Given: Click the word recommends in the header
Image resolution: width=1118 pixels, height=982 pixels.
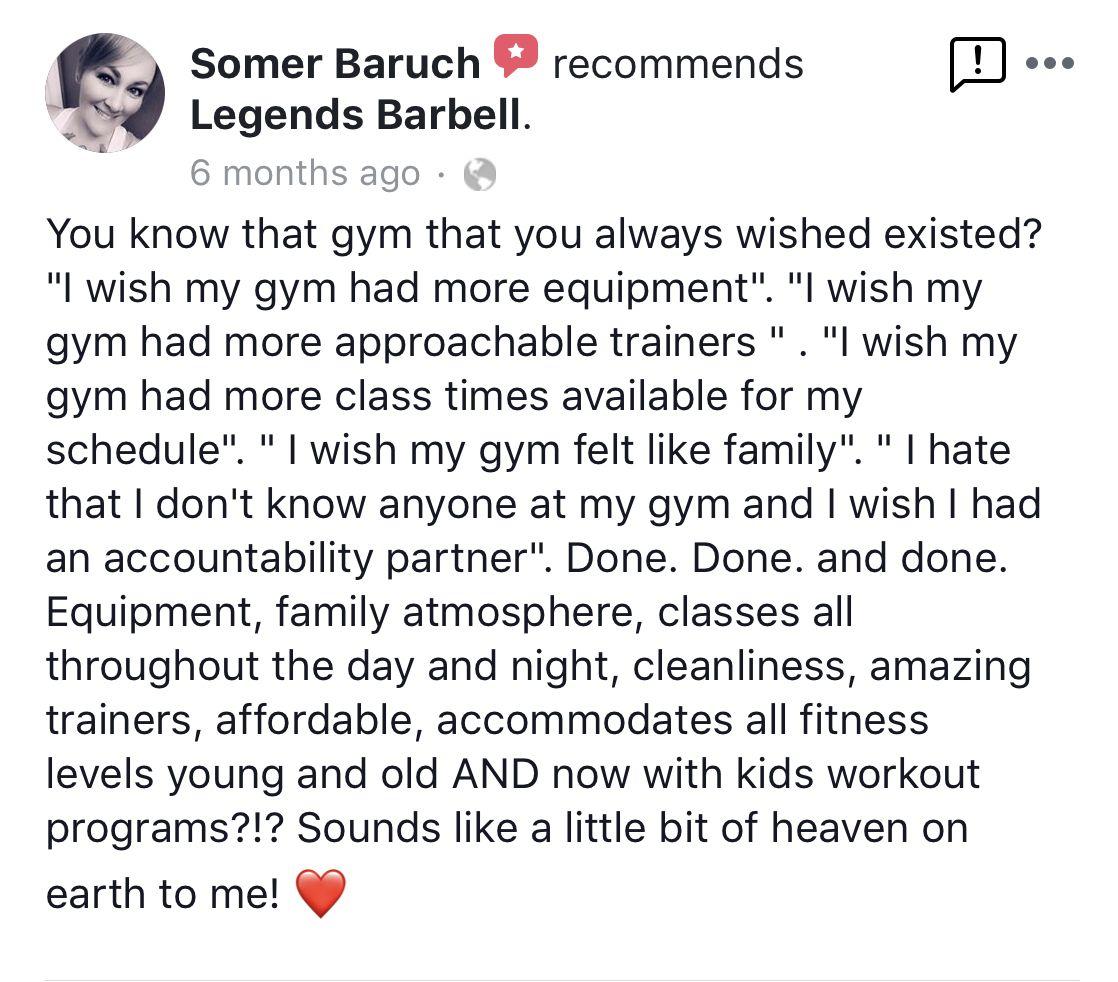Looking at the screenshot, I should 679,62.
